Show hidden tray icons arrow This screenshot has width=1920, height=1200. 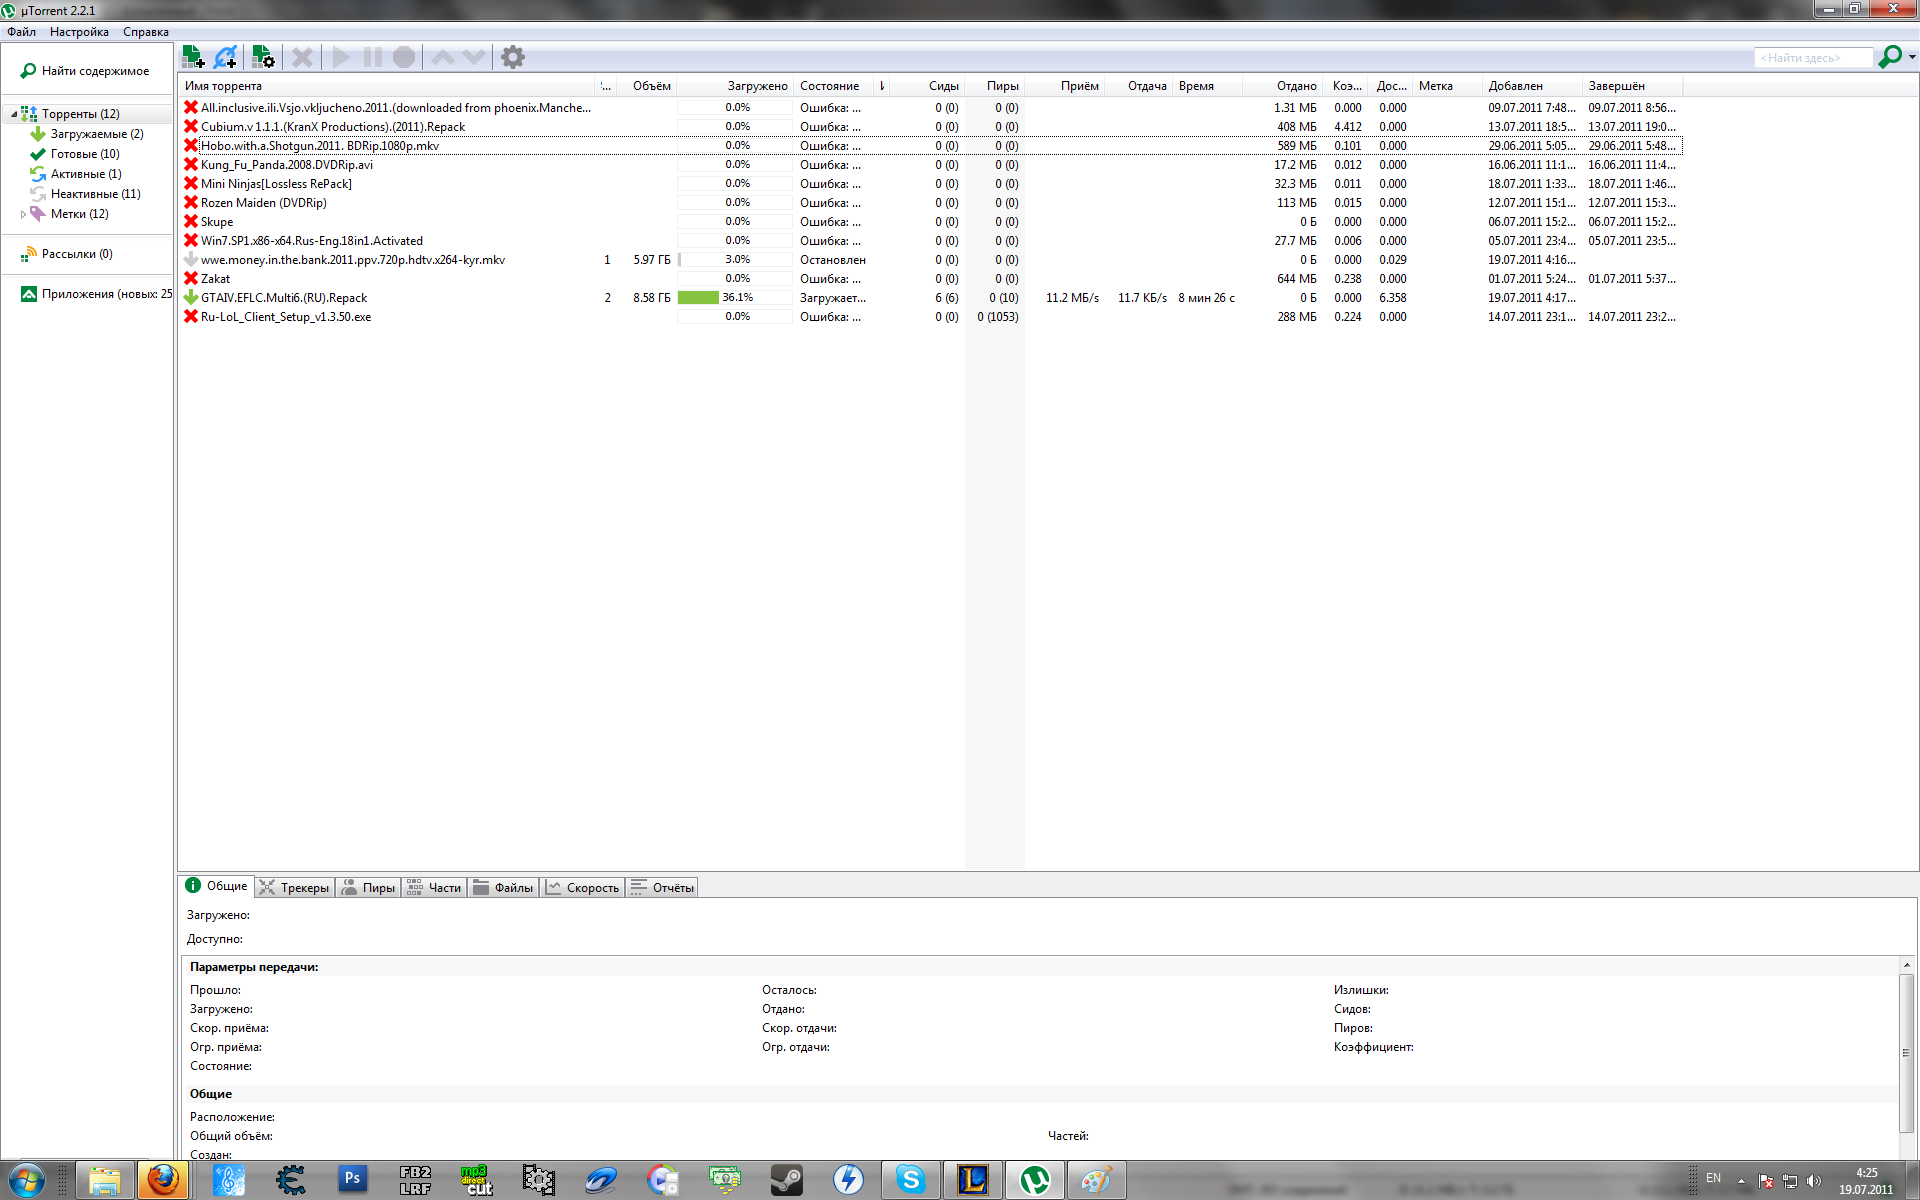[x=1741, y=1181]
